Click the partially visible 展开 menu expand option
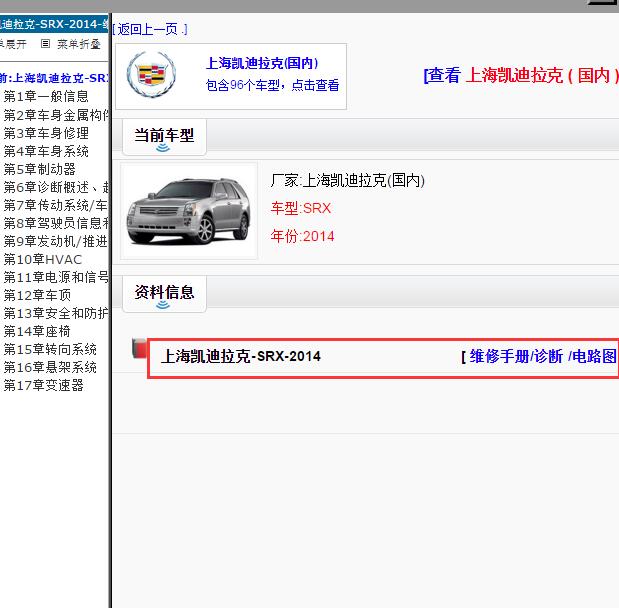Image resolution: width=619 pixels, height=608 pixels. pos(13,44)
